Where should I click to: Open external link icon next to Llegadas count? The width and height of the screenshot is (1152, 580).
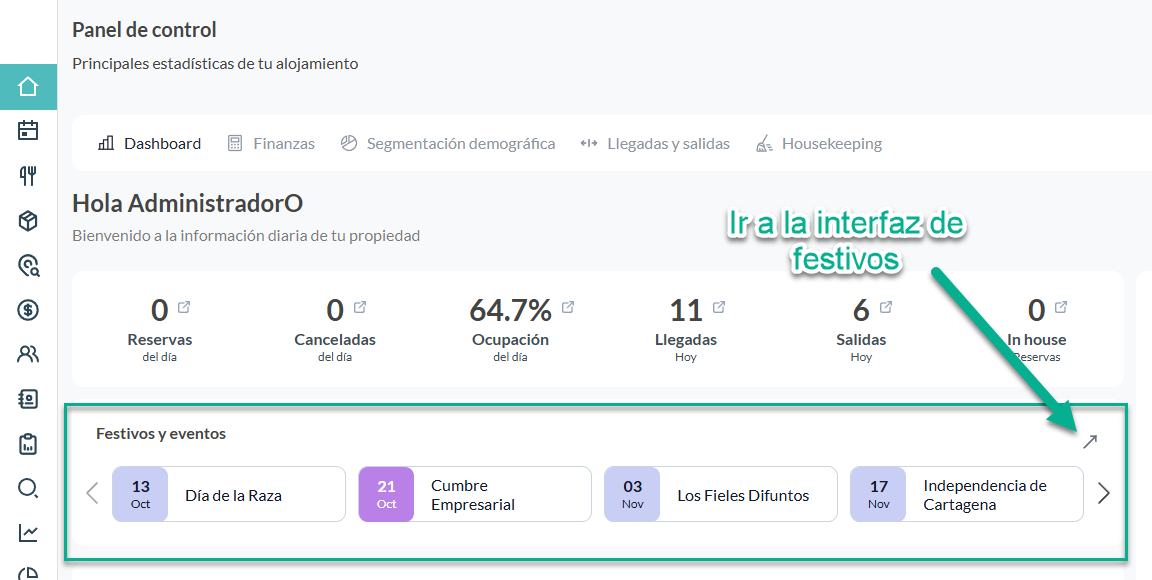click(x=719, y=307)
